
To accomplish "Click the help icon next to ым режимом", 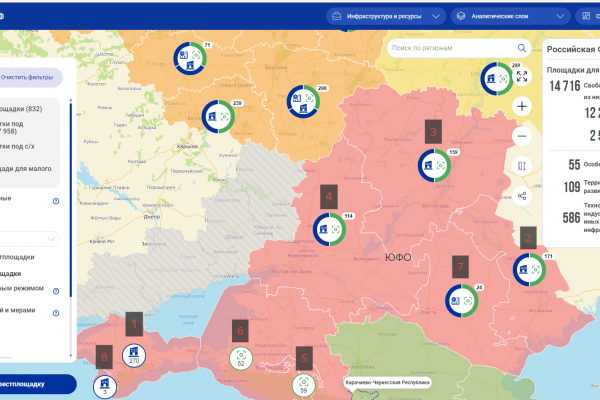I will (x=56, y=291).
